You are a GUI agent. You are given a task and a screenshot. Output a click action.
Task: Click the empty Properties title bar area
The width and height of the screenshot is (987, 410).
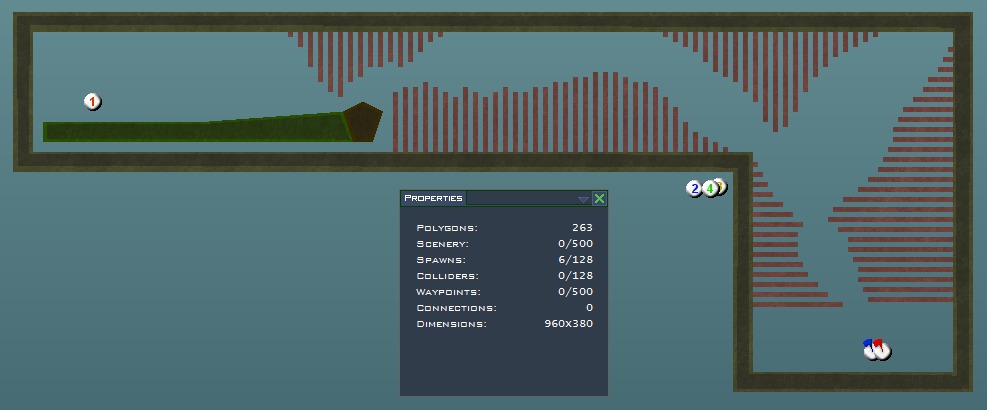click(x=520, y=199)
